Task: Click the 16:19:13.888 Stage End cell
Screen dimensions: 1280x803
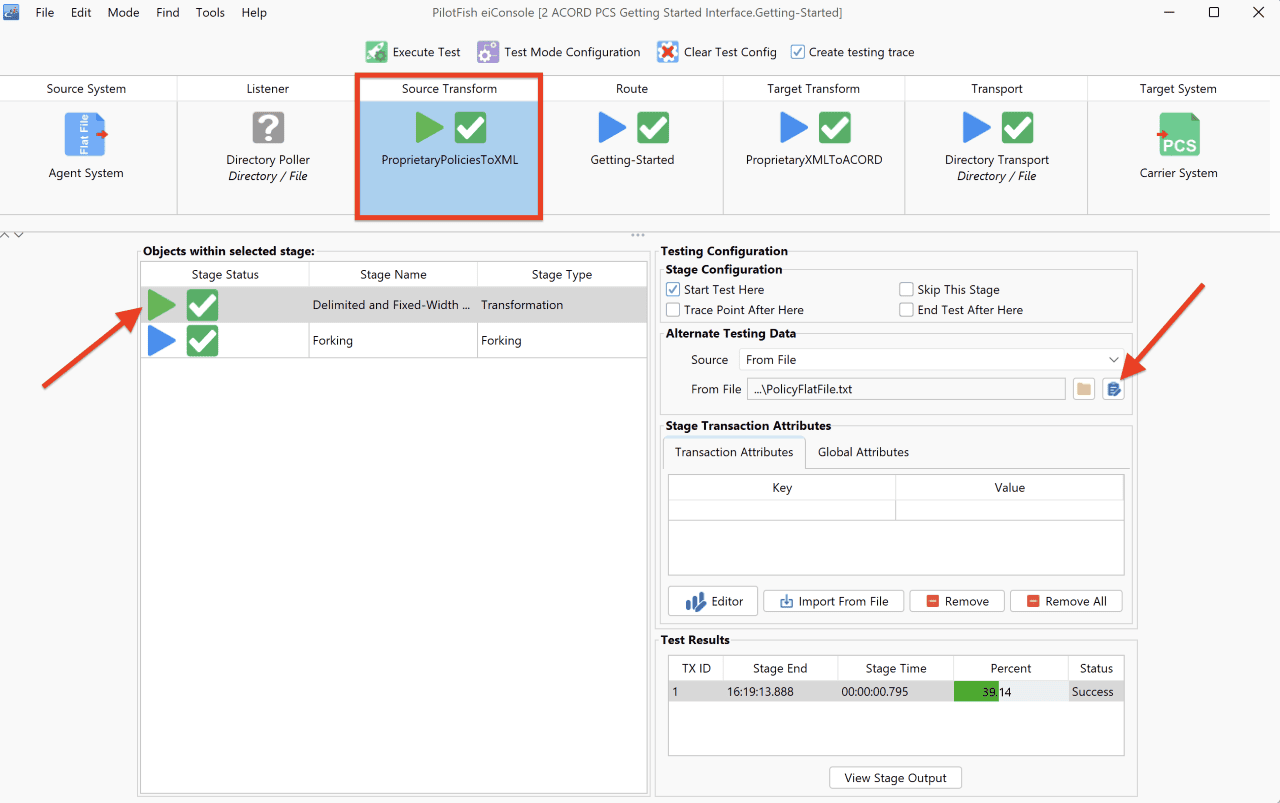Action: point(780,691)
